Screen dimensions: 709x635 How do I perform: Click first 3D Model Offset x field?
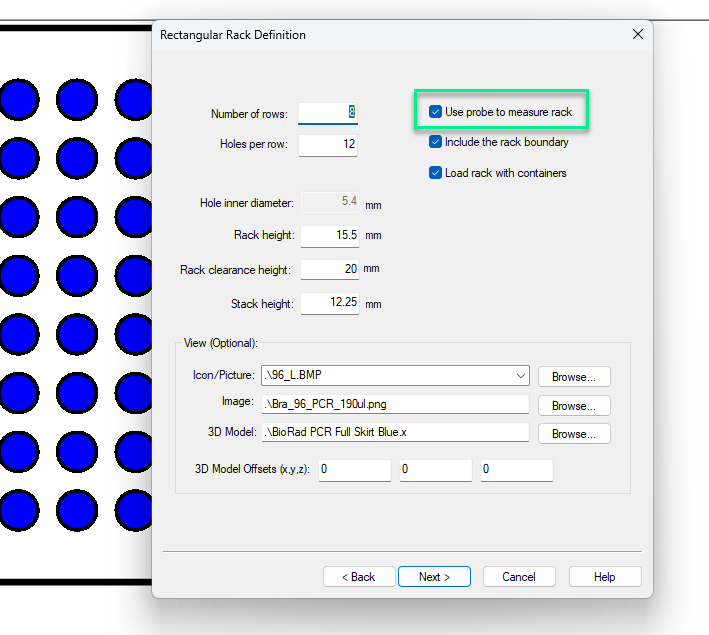tap(355, 469)
